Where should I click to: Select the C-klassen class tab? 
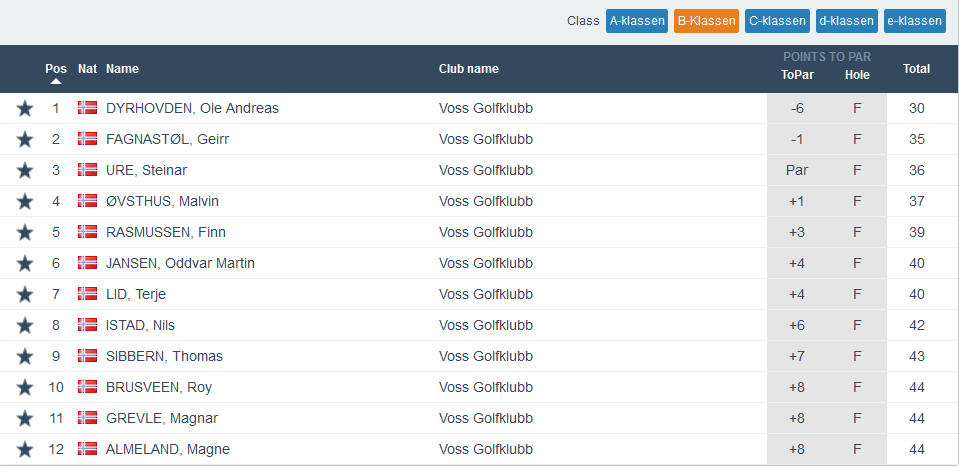click(x=776, y=21)
